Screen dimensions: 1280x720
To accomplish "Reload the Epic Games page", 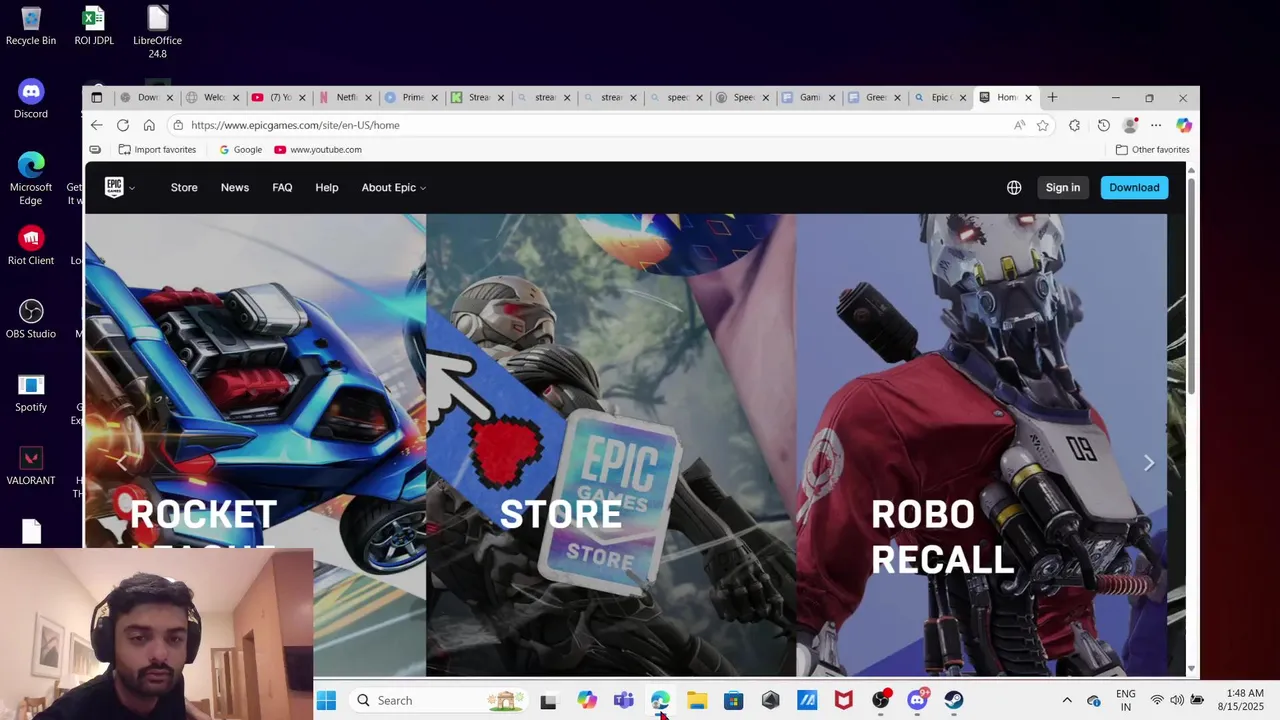I will point(123,125).
